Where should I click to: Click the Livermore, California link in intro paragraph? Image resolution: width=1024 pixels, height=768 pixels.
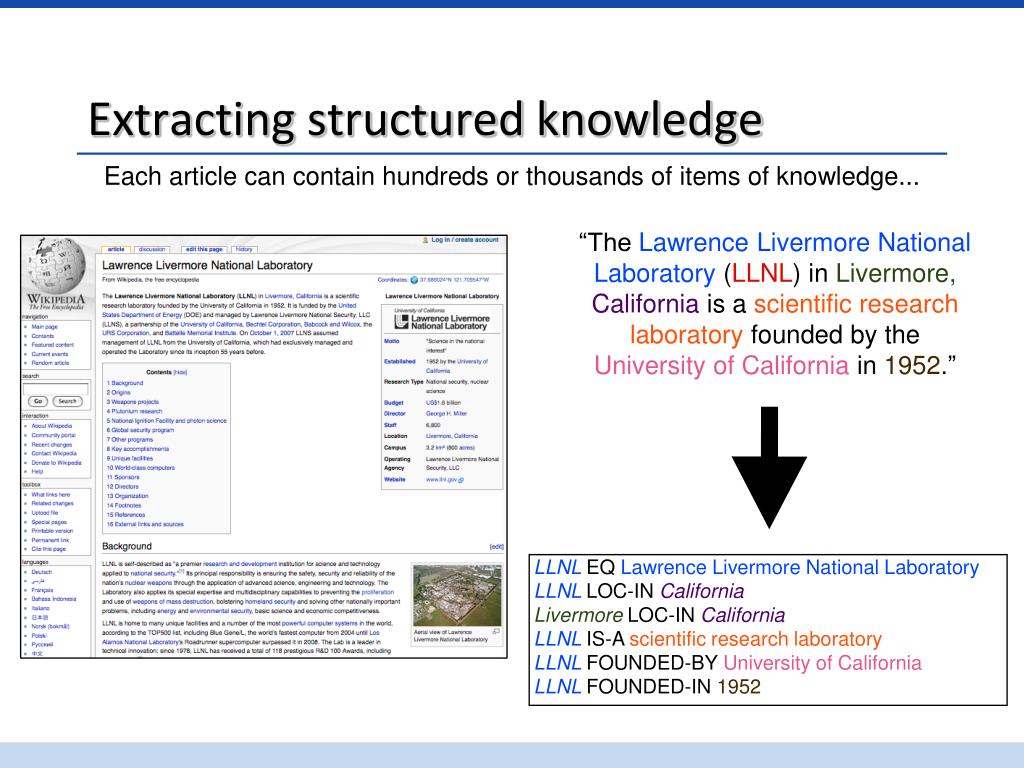pos(293,296)
